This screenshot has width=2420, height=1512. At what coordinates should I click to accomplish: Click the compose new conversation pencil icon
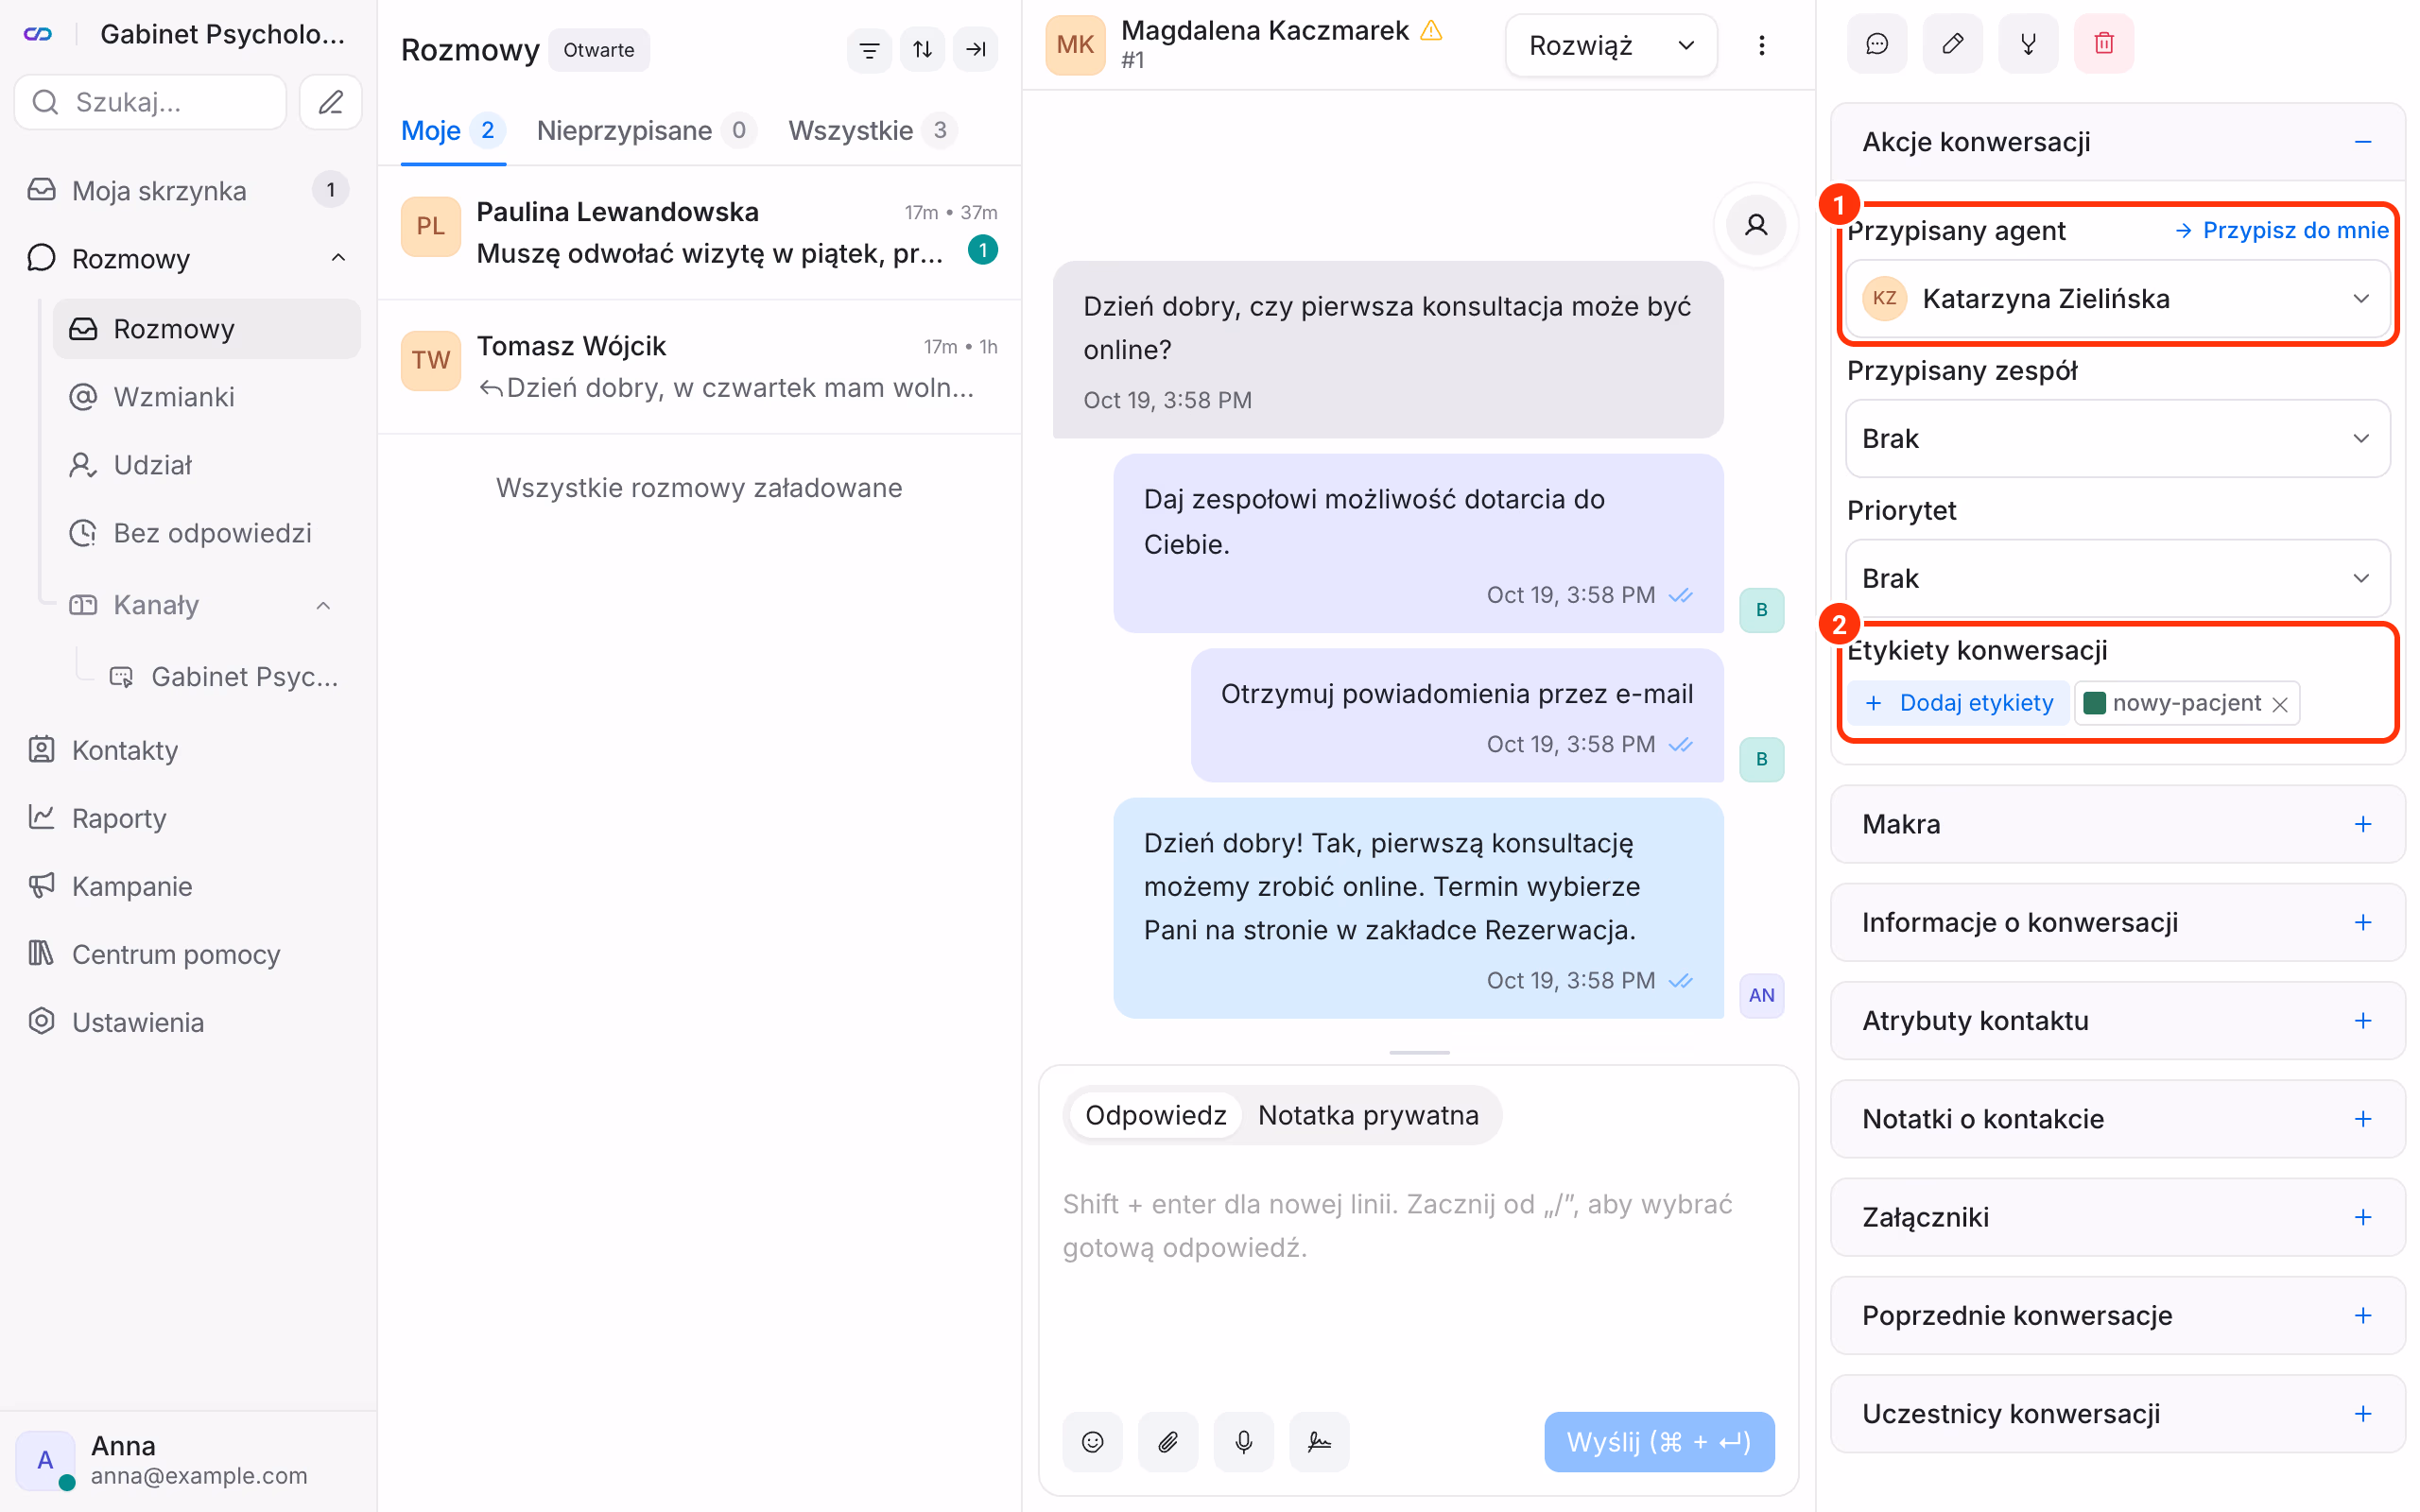330,102
